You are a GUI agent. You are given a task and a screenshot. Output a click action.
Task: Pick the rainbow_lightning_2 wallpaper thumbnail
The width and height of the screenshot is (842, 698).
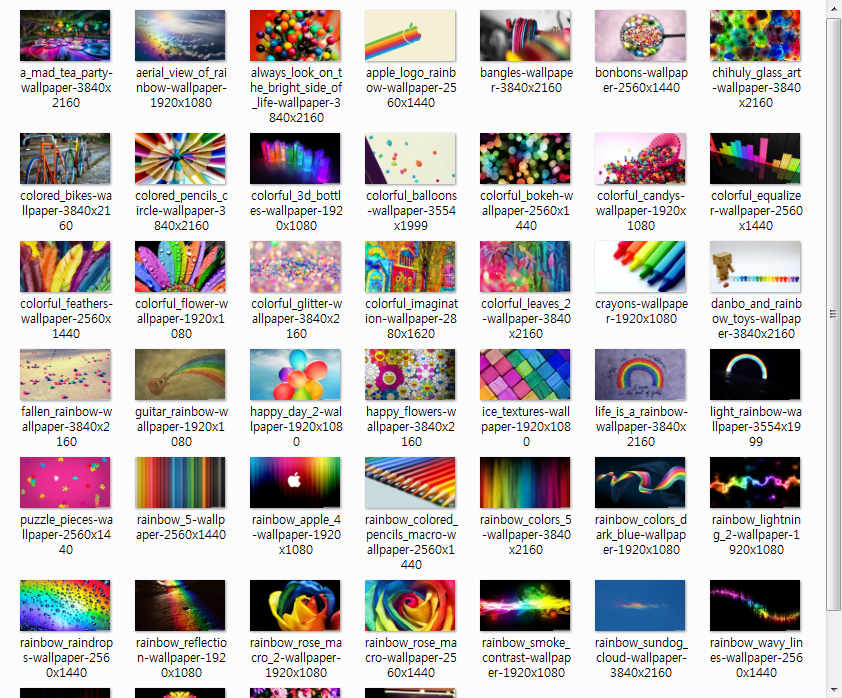coord(754,482)
